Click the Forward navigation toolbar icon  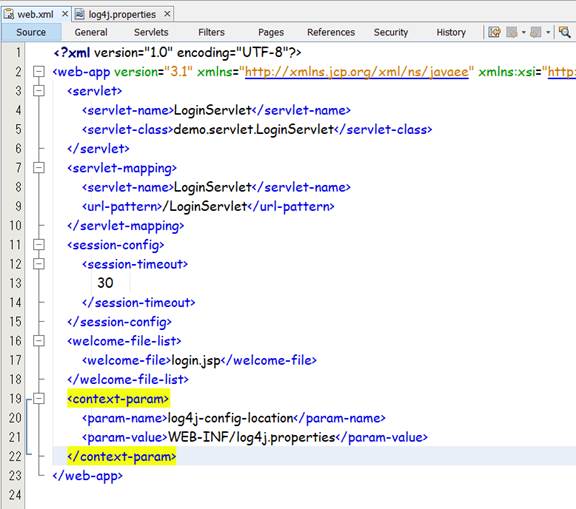536,32
